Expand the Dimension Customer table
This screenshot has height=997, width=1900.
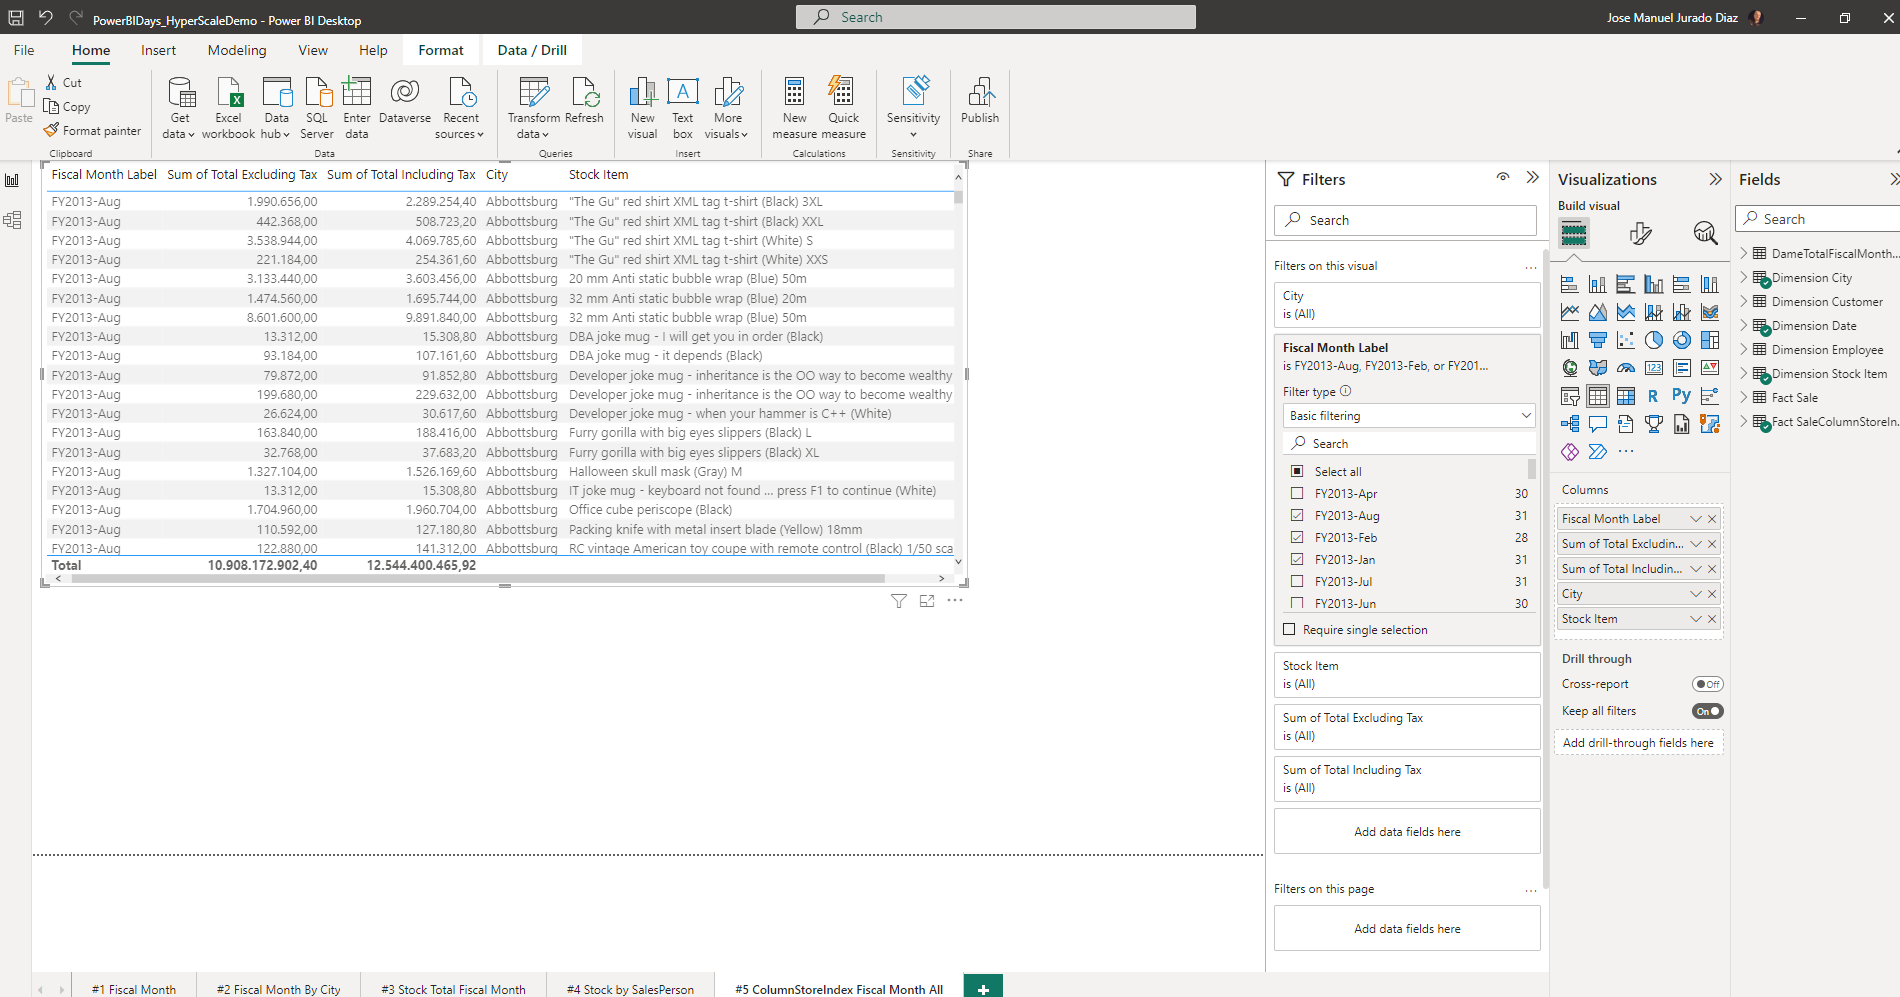[1744, 301]
